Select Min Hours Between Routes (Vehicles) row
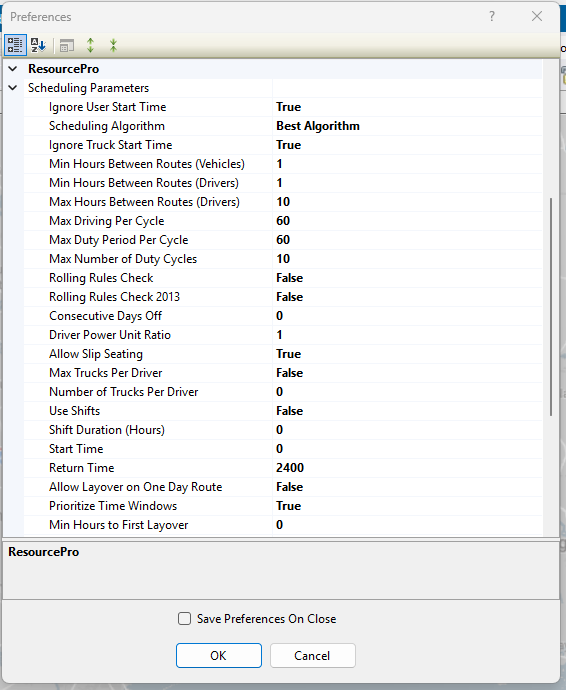Screen dimensions: 566x690 tap(283, 164)
